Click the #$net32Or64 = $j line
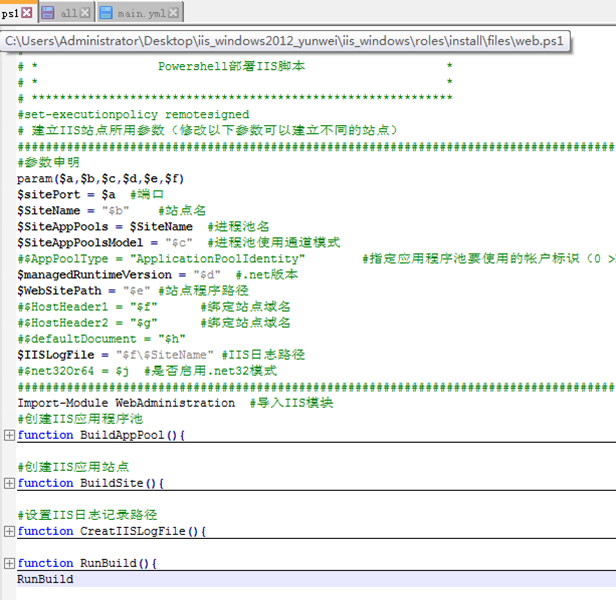Screen dimensions: 616x600 pos(147,371)
